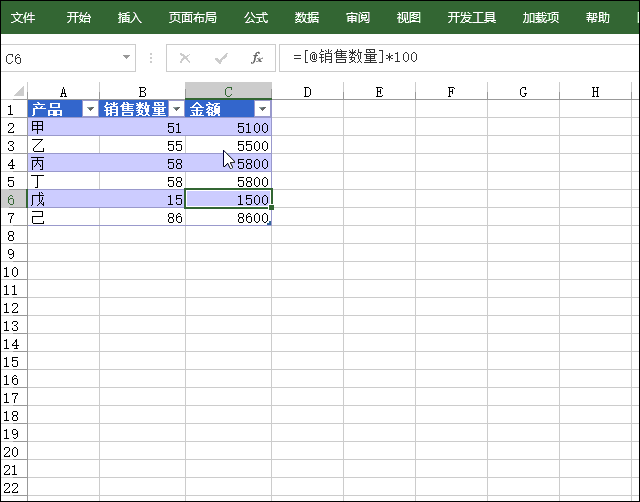Open the 销售数量 column filter dropdown
The height and width of the screenshot is (502, 640).
[x=176, y=109]
